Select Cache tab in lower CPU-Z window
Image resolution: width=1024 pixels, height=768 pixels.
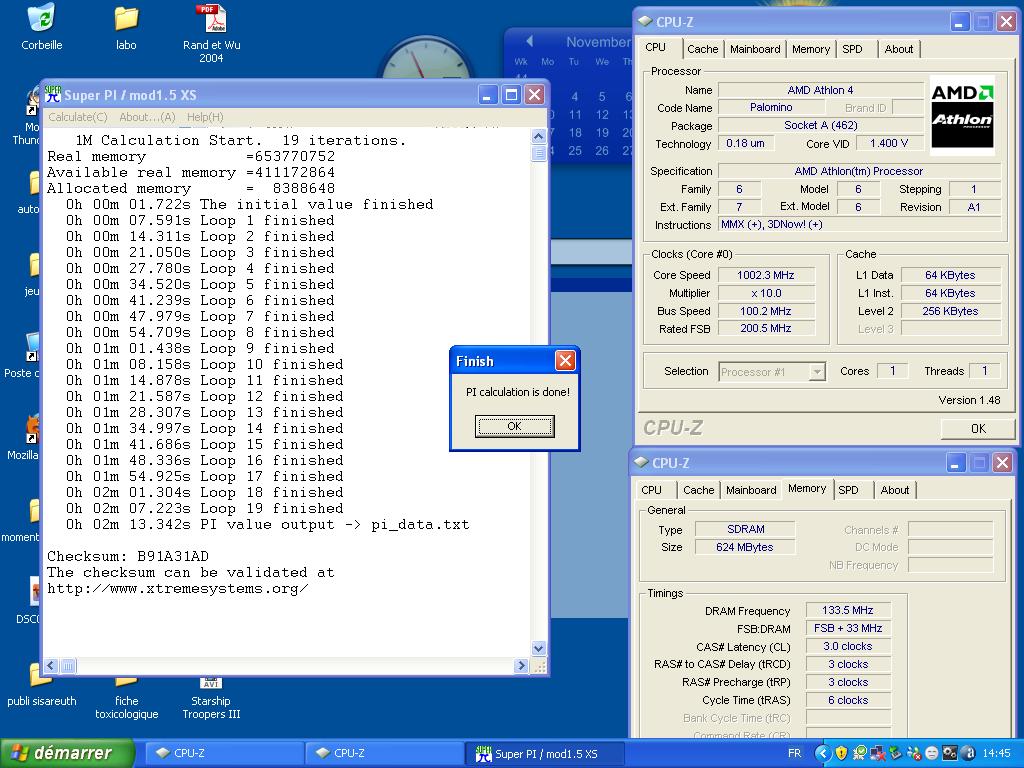(x=699, y=490)
